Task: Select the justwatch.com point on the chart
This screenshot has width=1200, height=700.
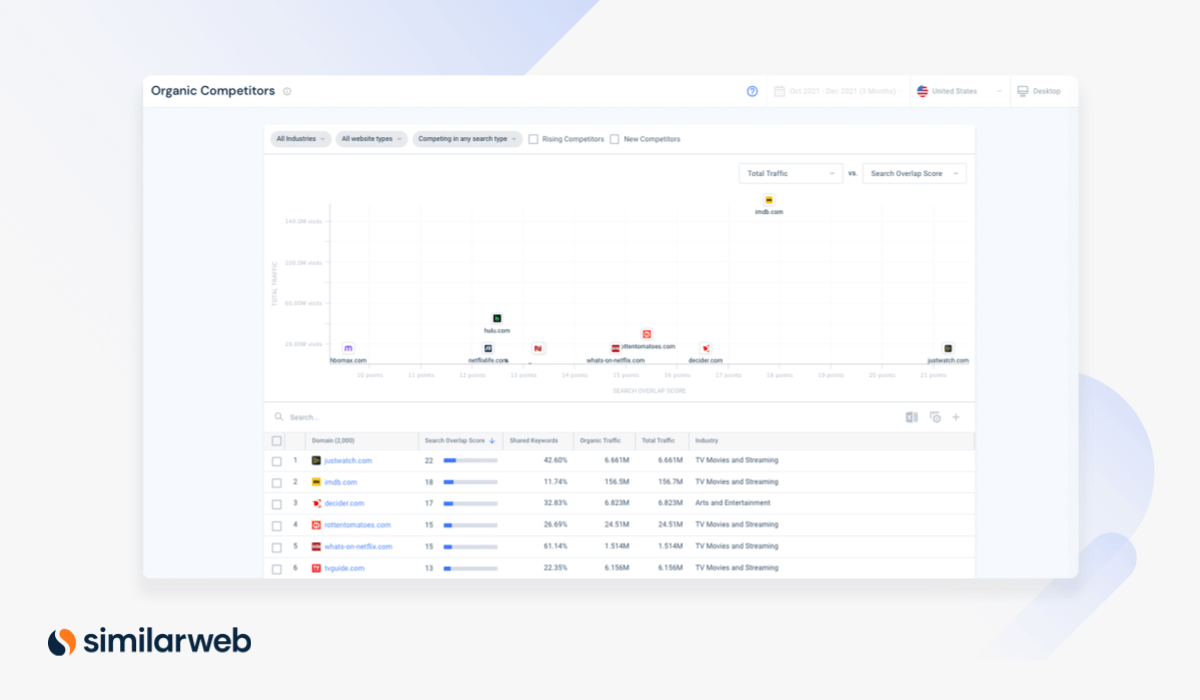Action: [948, 348]
